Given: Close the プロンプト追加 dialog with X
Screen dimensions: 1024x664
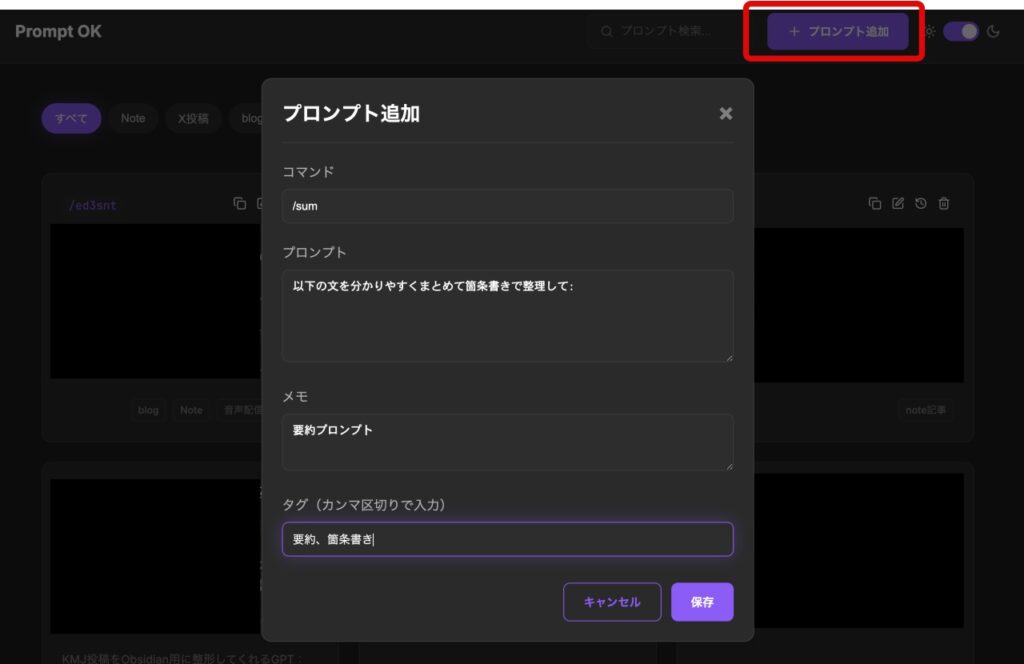Looking at the screenshot, I should (726, 114).
